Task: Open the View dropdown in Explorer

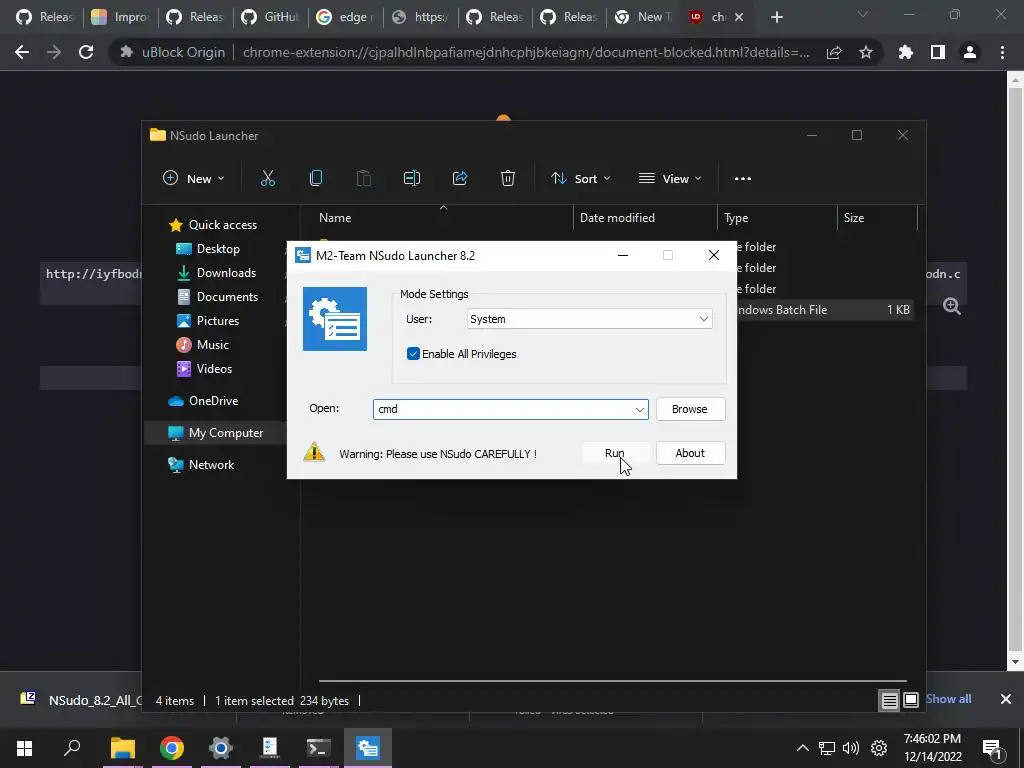Action: click(670, 178)
